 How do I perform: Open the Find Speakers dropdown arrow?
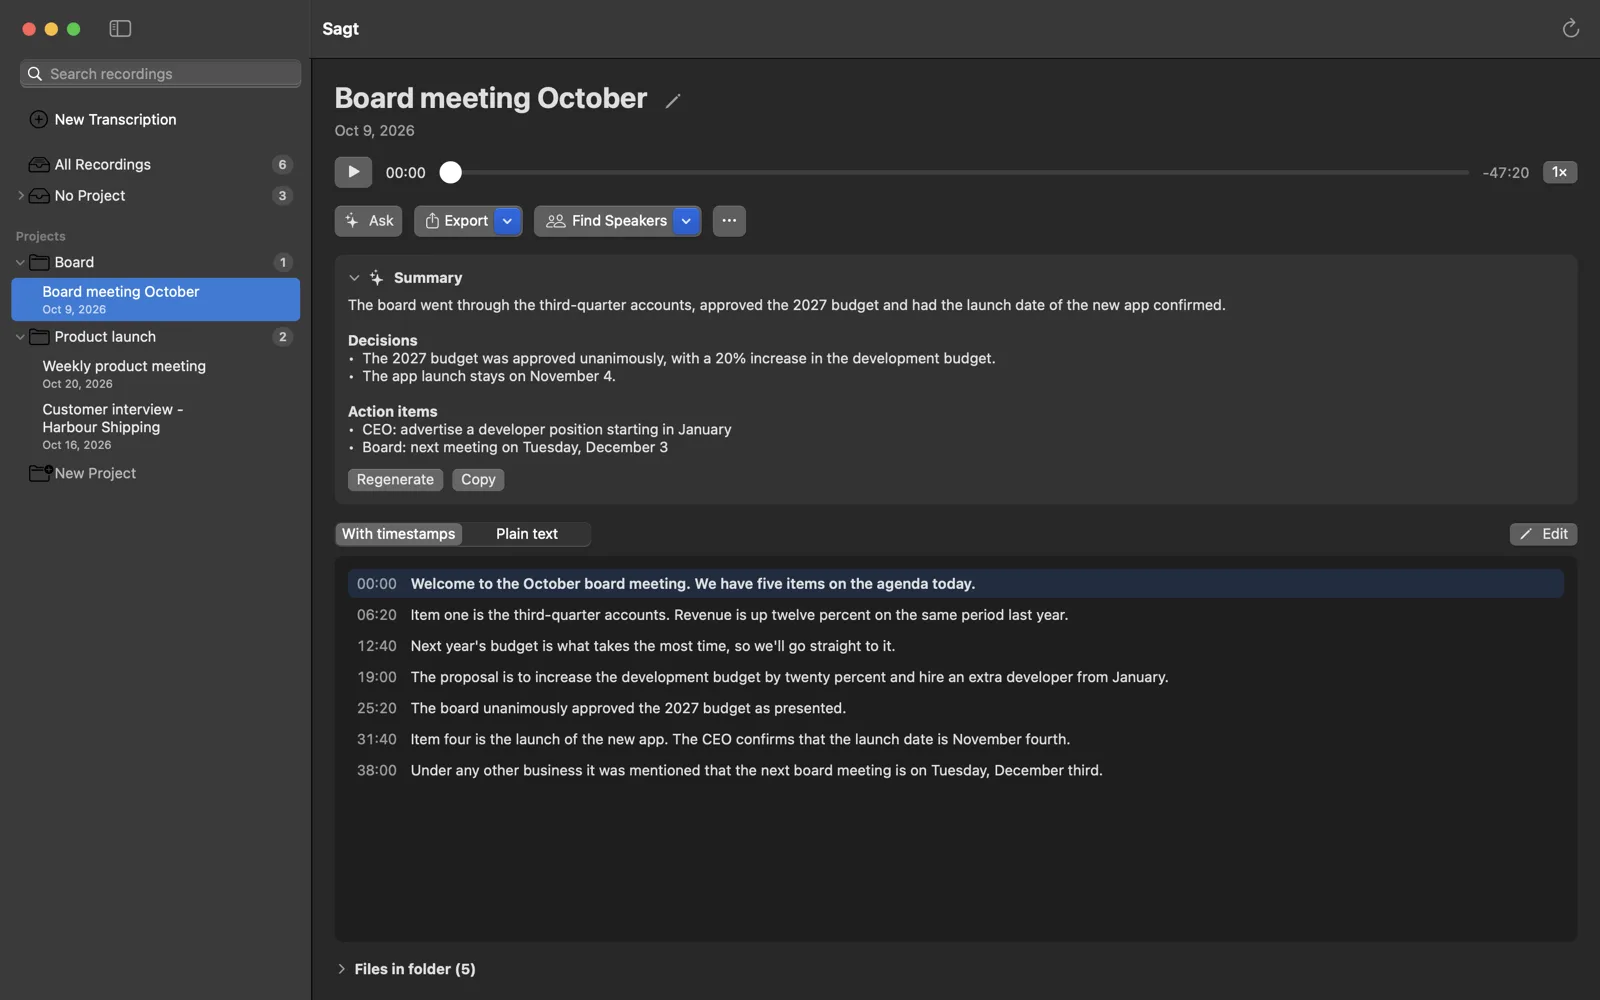687,221
